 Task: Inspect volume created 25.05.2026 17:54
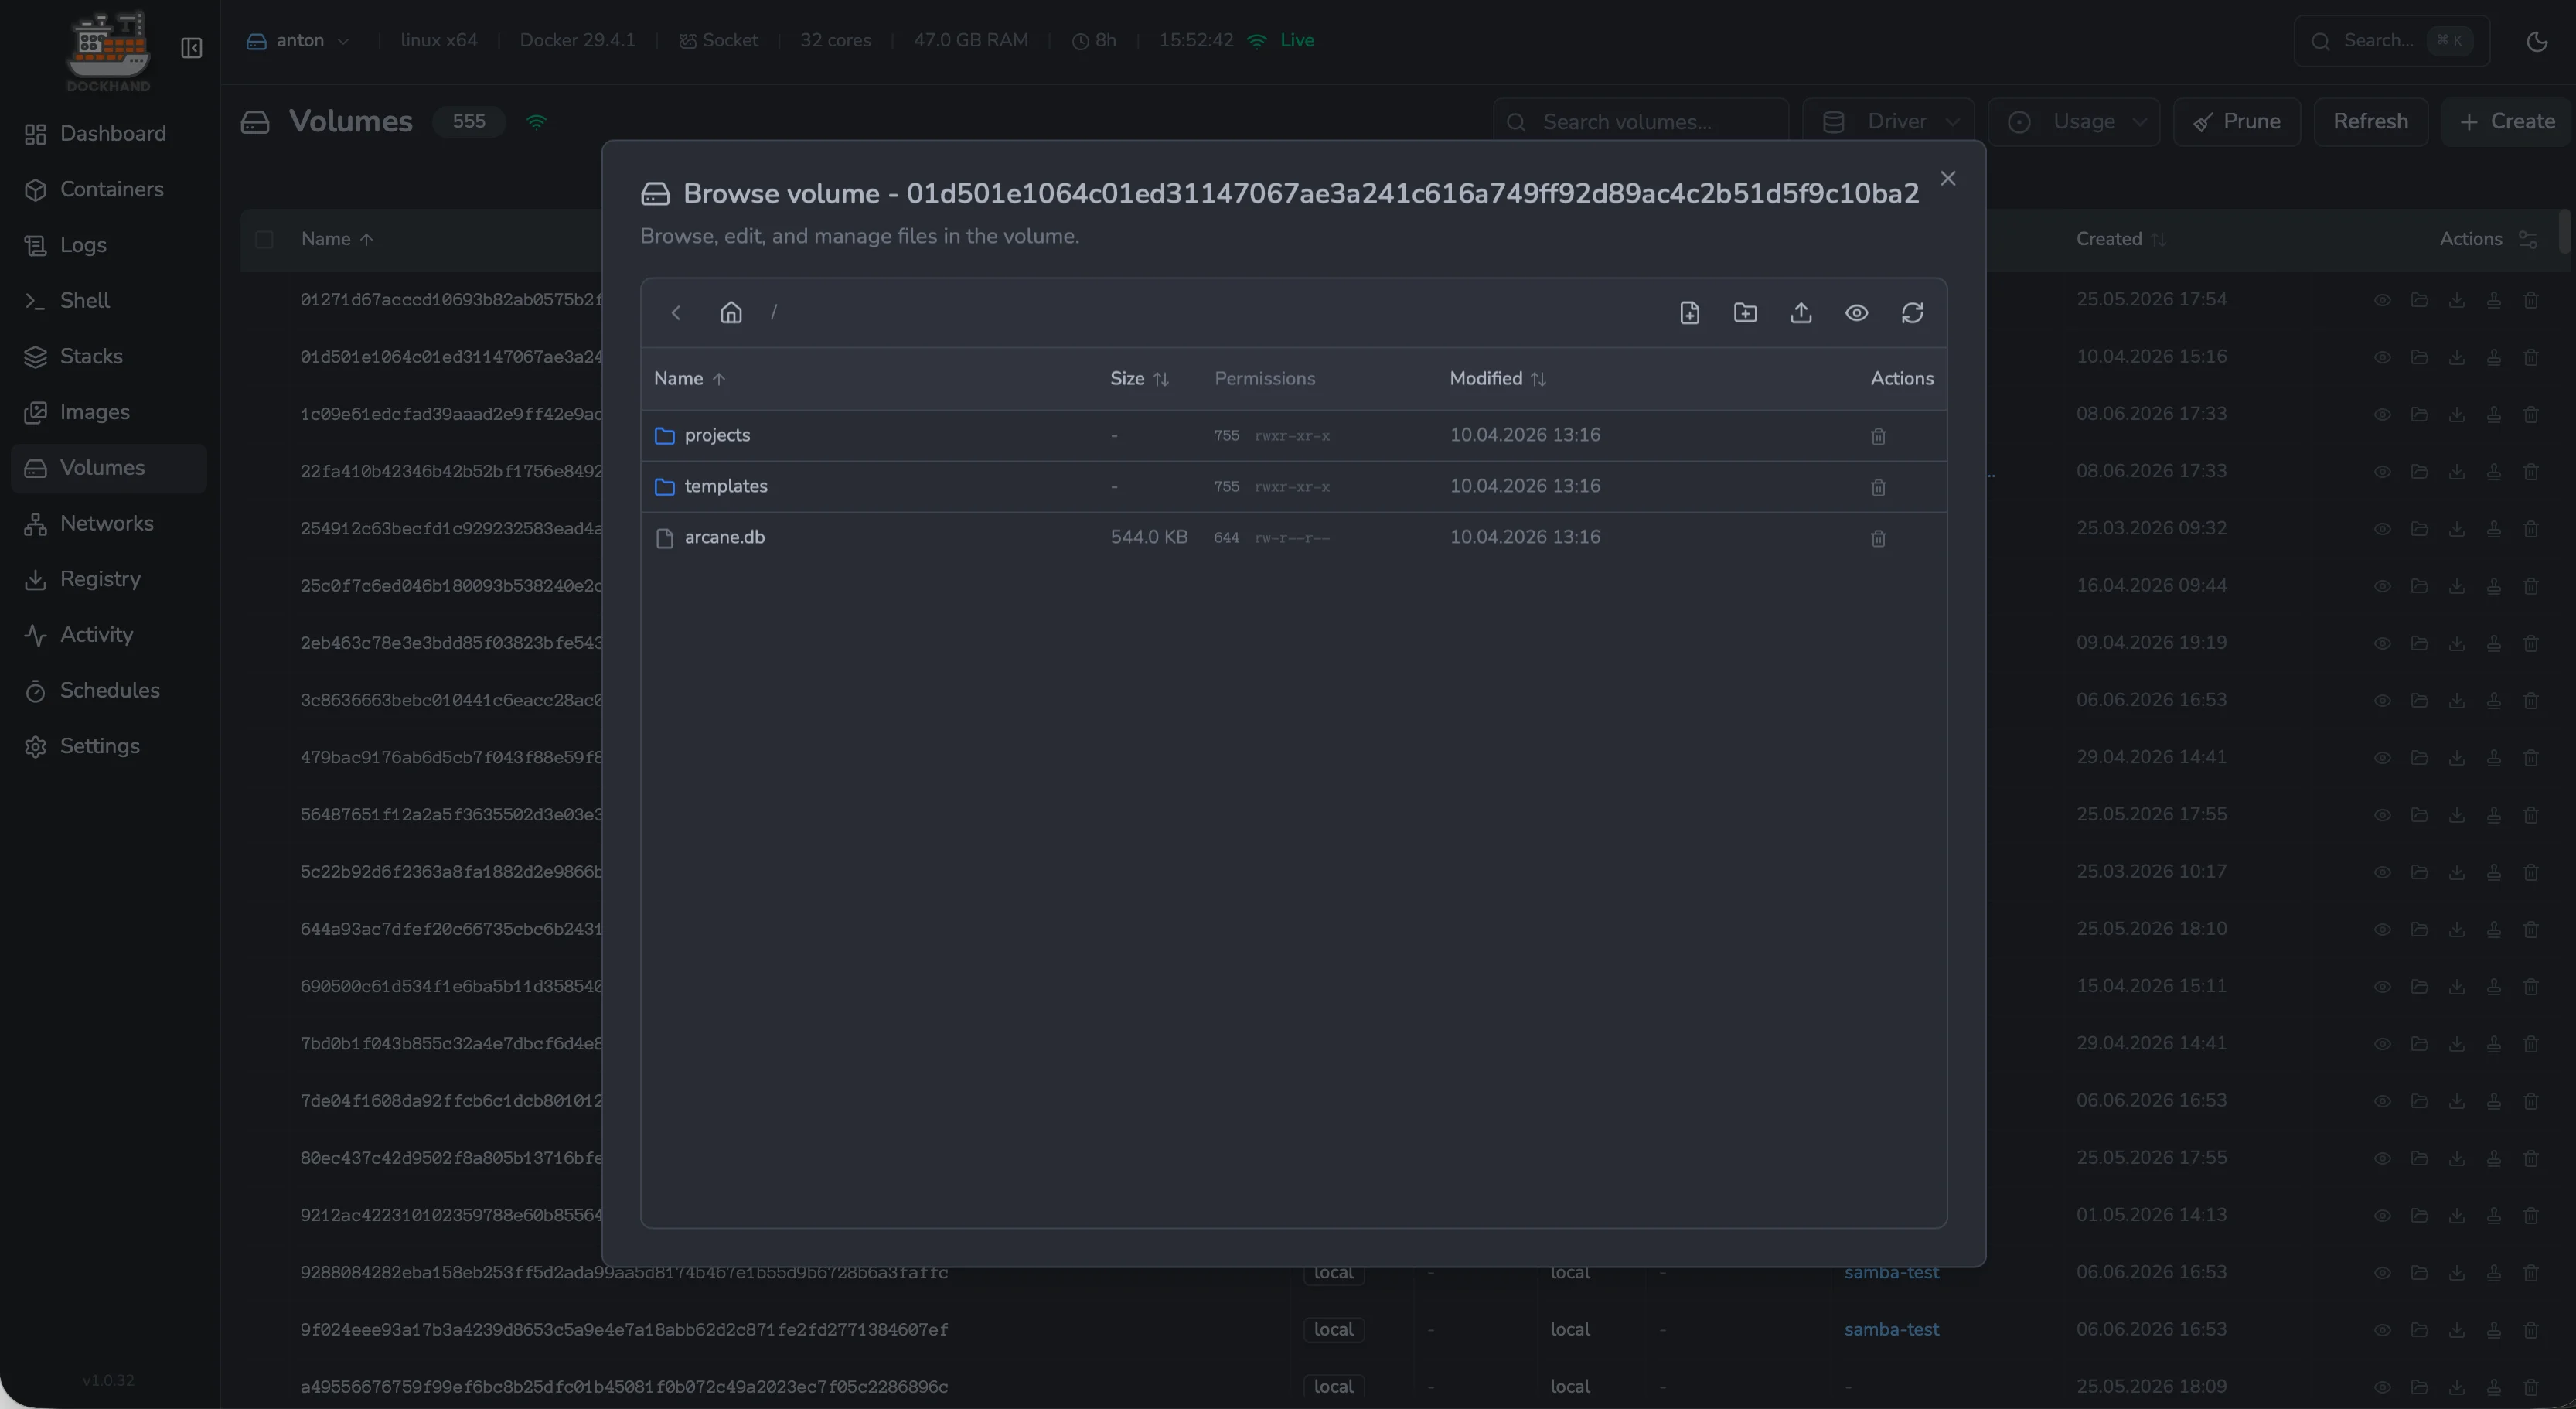click(x=2382, y=300)
